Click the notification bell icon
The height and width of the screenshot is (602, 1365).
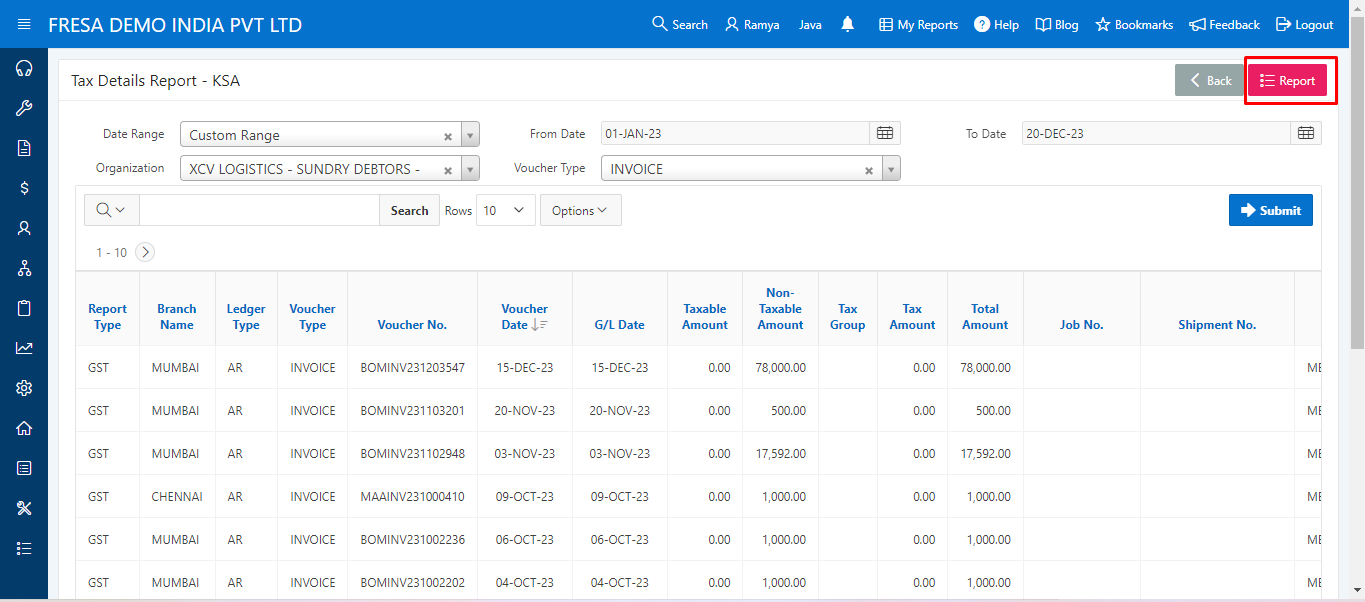tap(848, 24)
